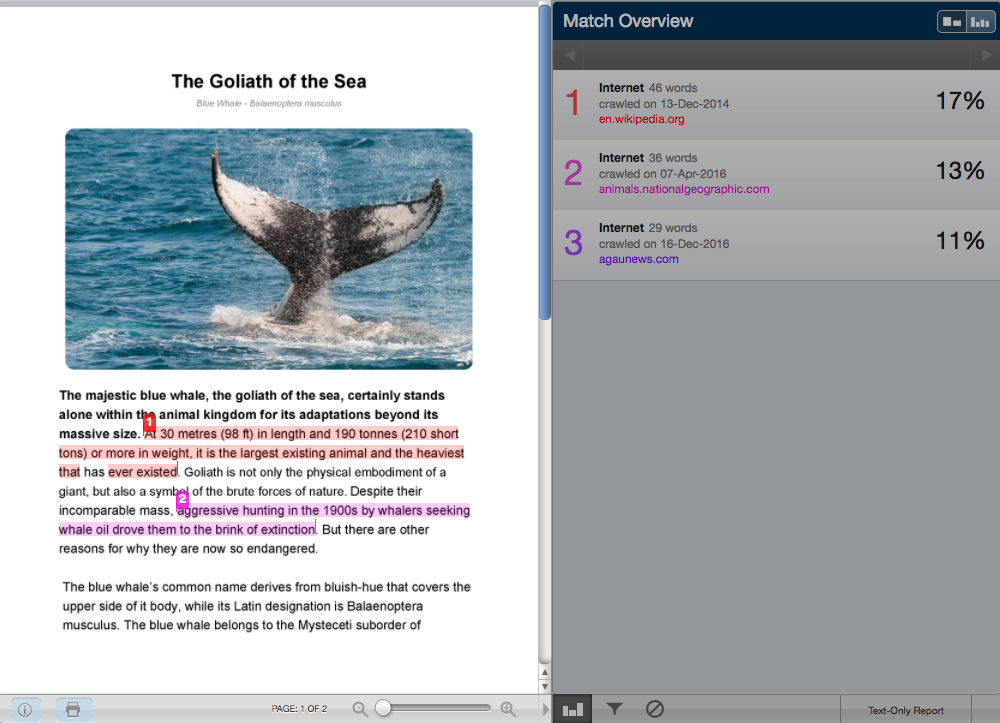The width and height of the screenshot is (1000, 723).
Task: Open the document info icon
Action: coord(26,710)
